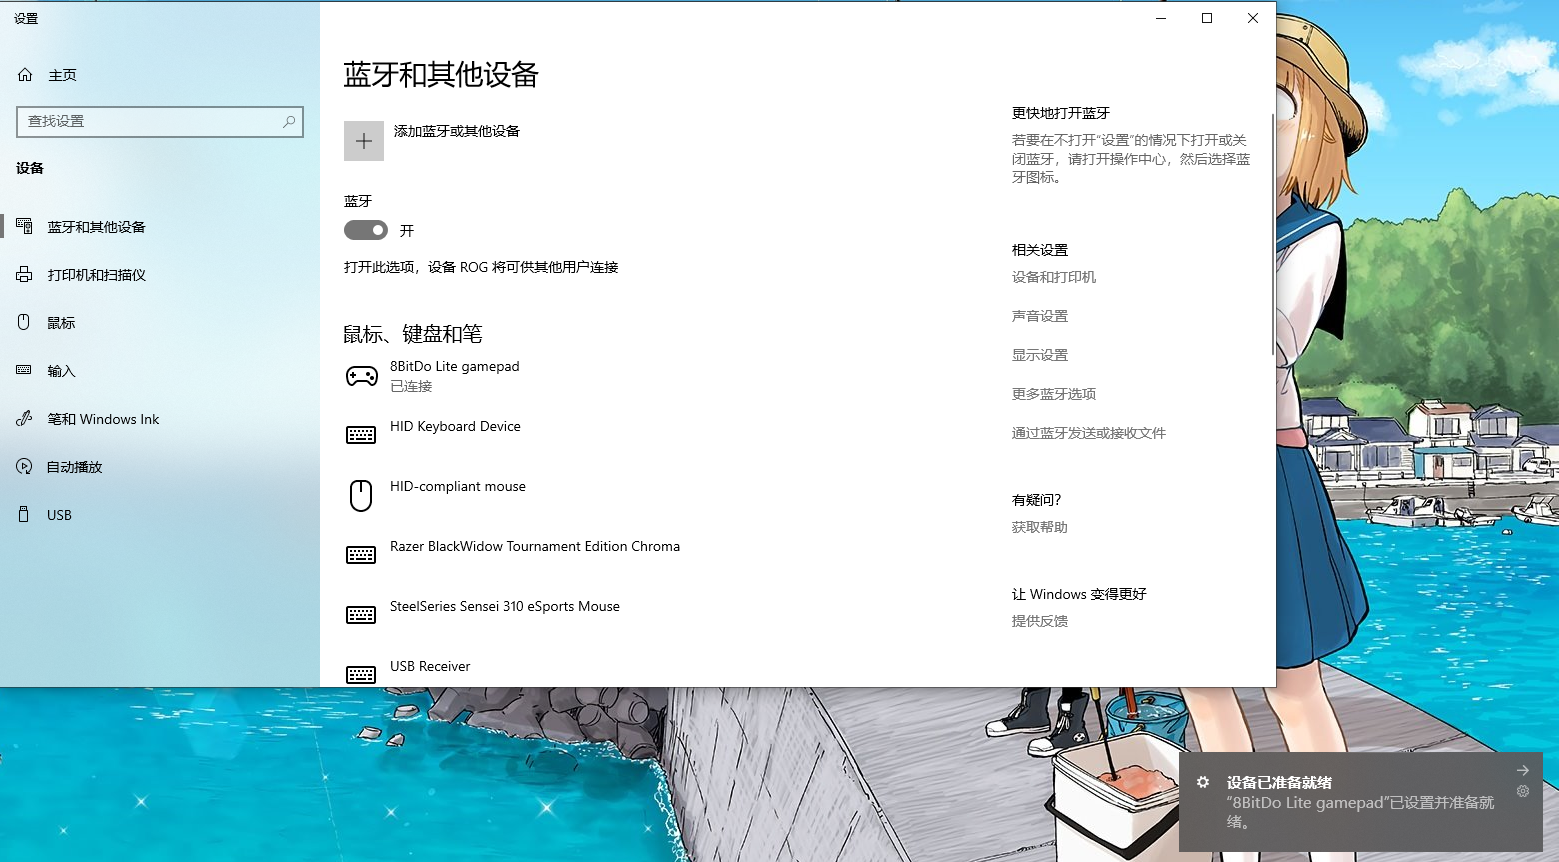Click the 通过蓝牙发送或接收文件 link

(x=1088, y=433)
